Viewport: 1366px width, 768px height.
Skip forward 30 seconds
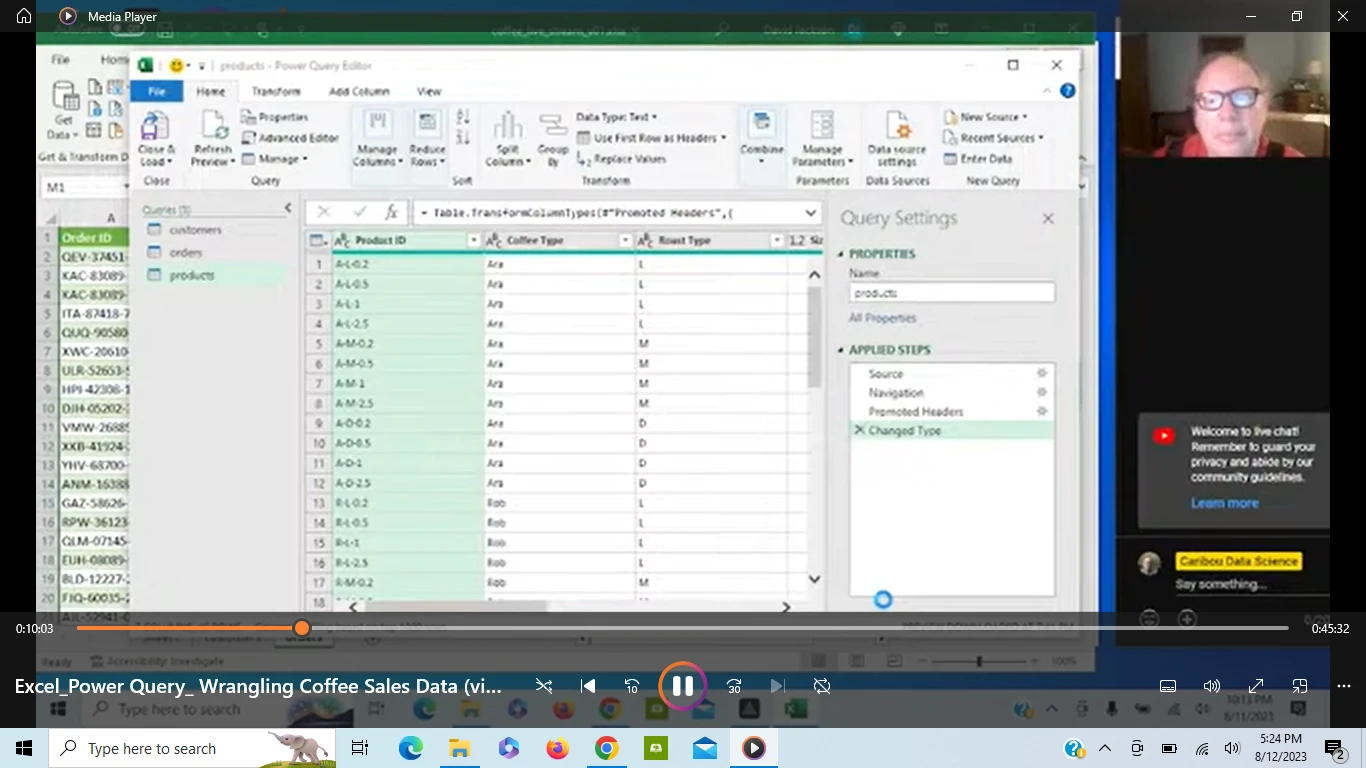click(x=734, y=686)
